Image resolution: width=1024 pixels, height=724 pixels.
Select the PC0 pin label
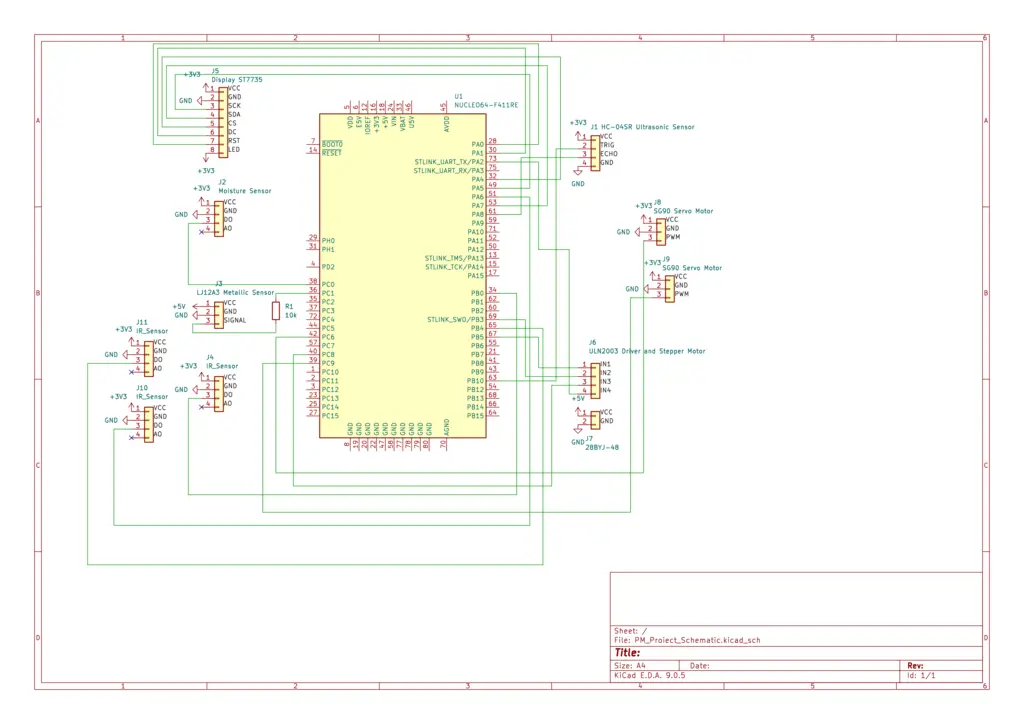click(328, 285)
